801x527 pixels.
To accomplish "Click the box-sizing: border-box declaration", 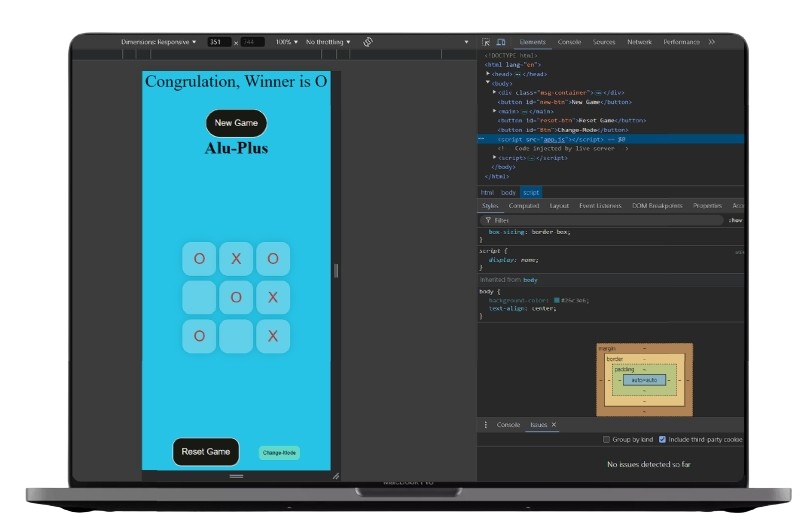I will tap(529, 232).
